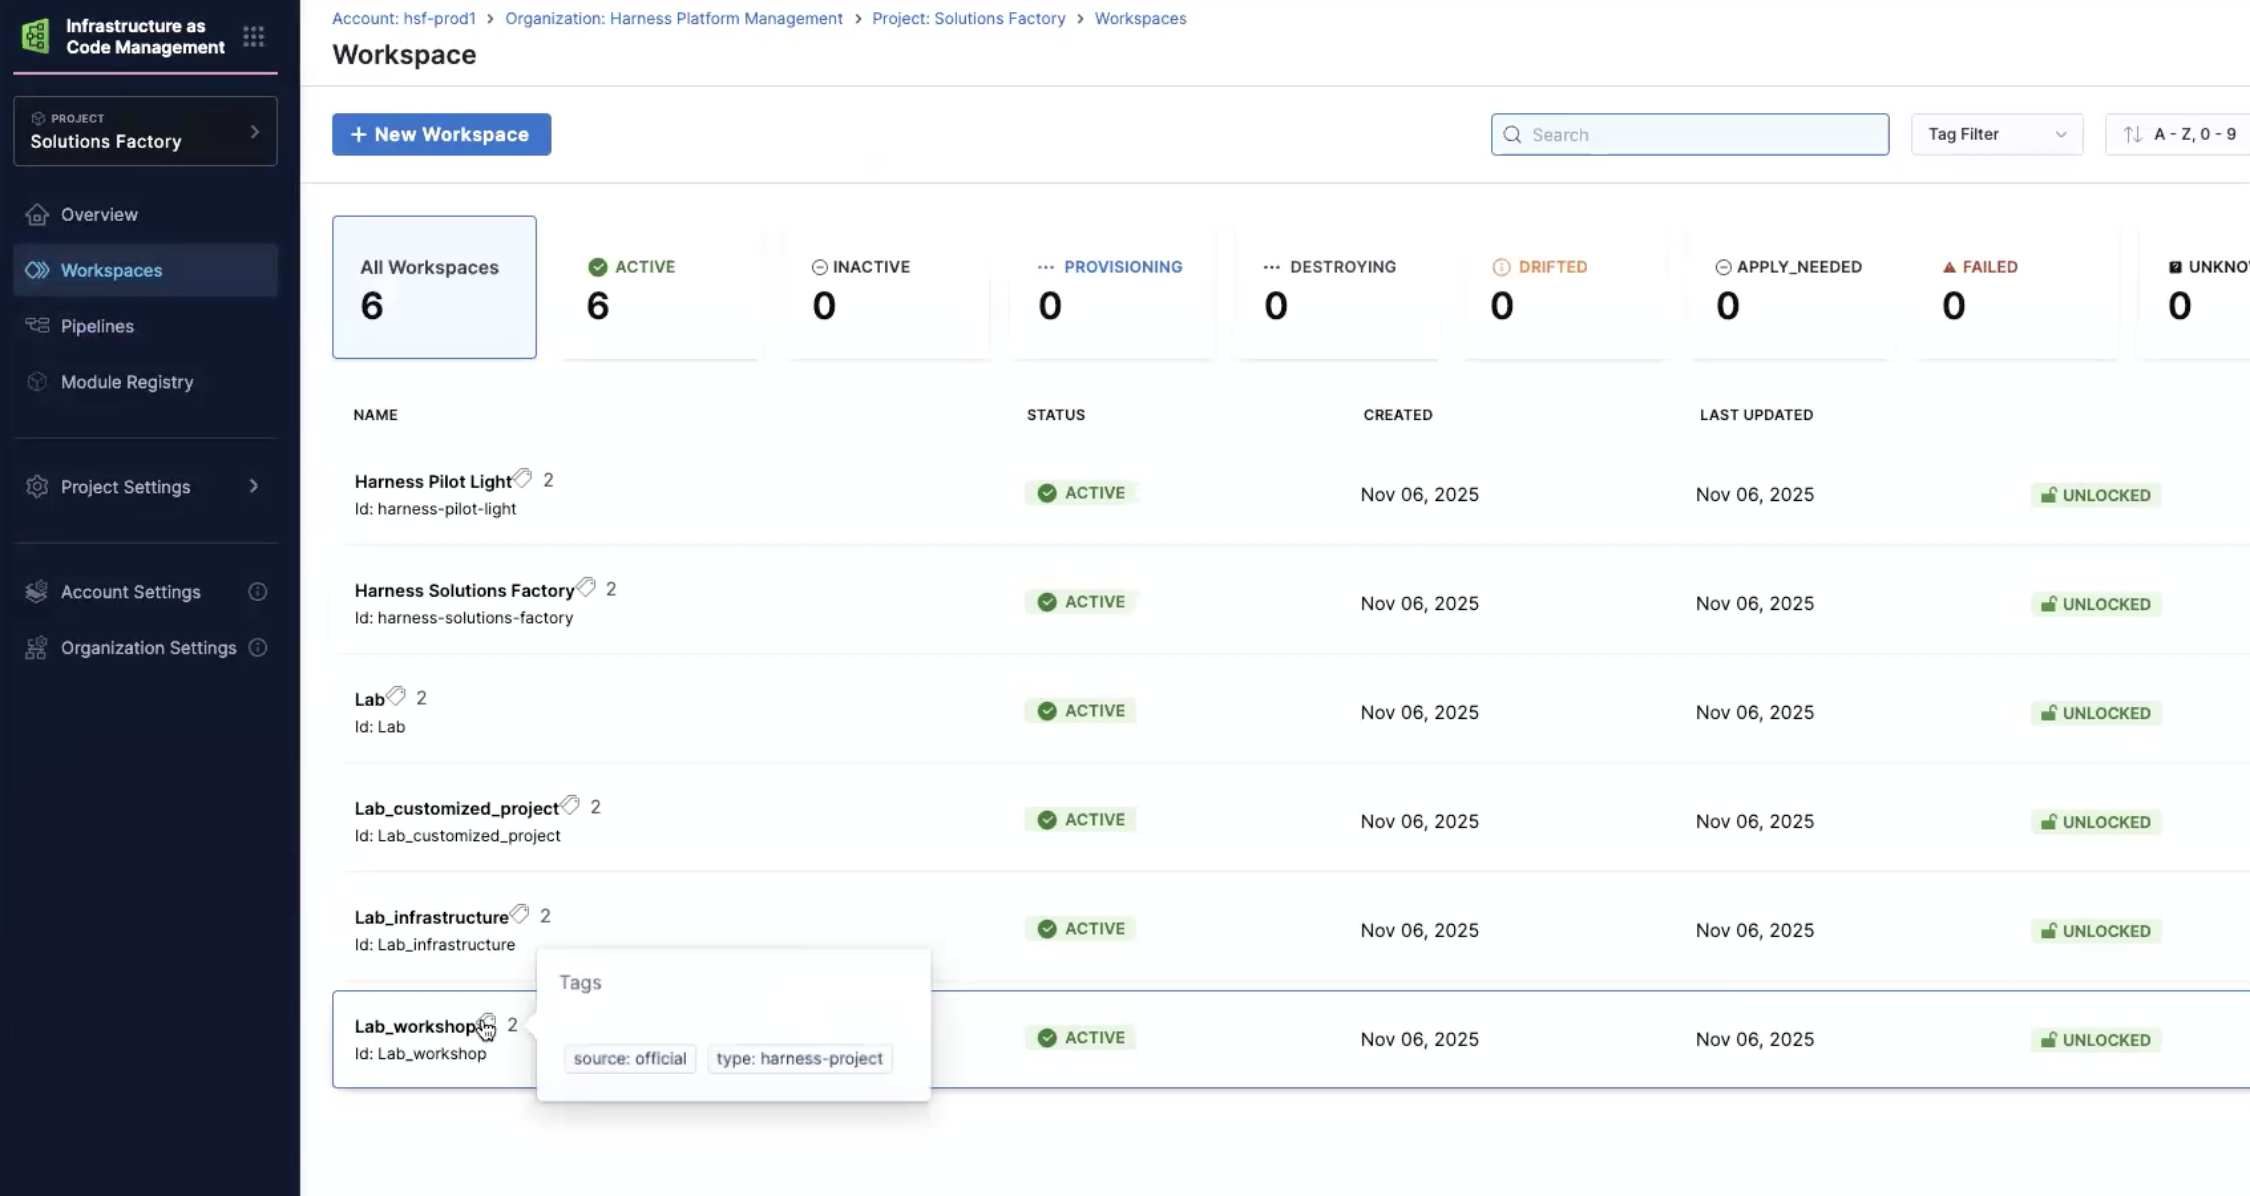Open the module switcher grid icon
This screenshot has width=2250, height=1196.
pos(253,37)
